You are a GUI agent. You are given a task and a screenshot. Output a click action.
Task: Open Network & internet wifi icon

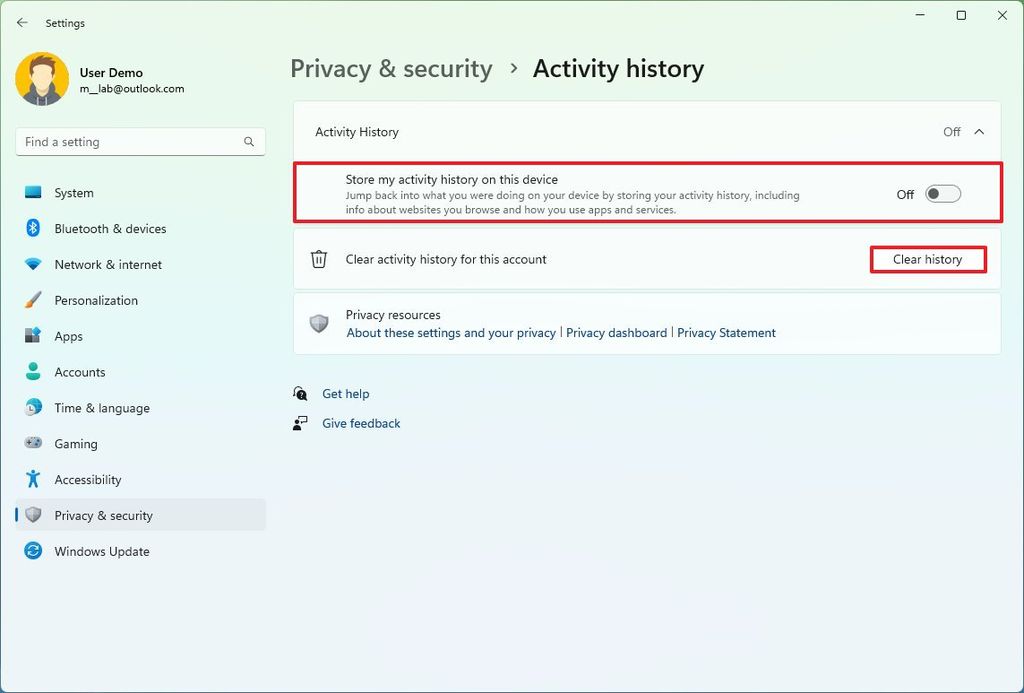(33, 265)
